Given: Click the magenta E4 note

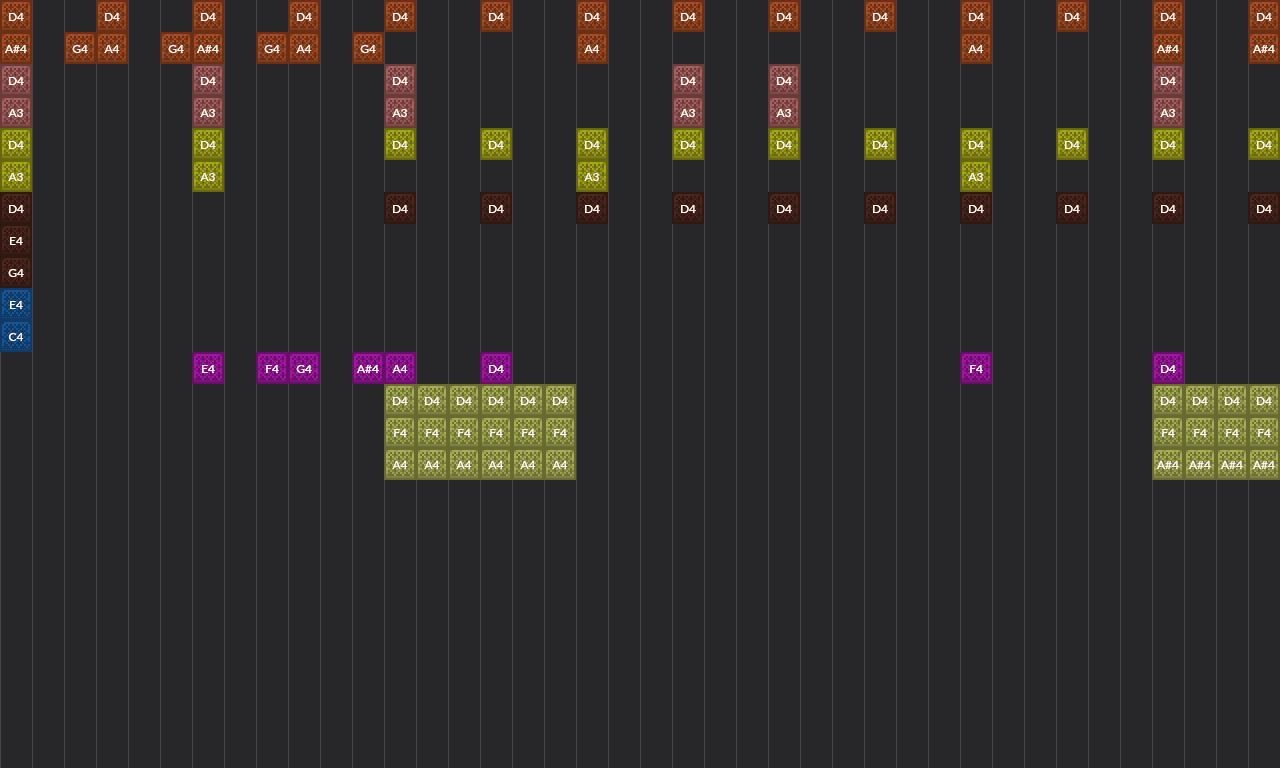Looking at the screenshot, I should (208, 368).
